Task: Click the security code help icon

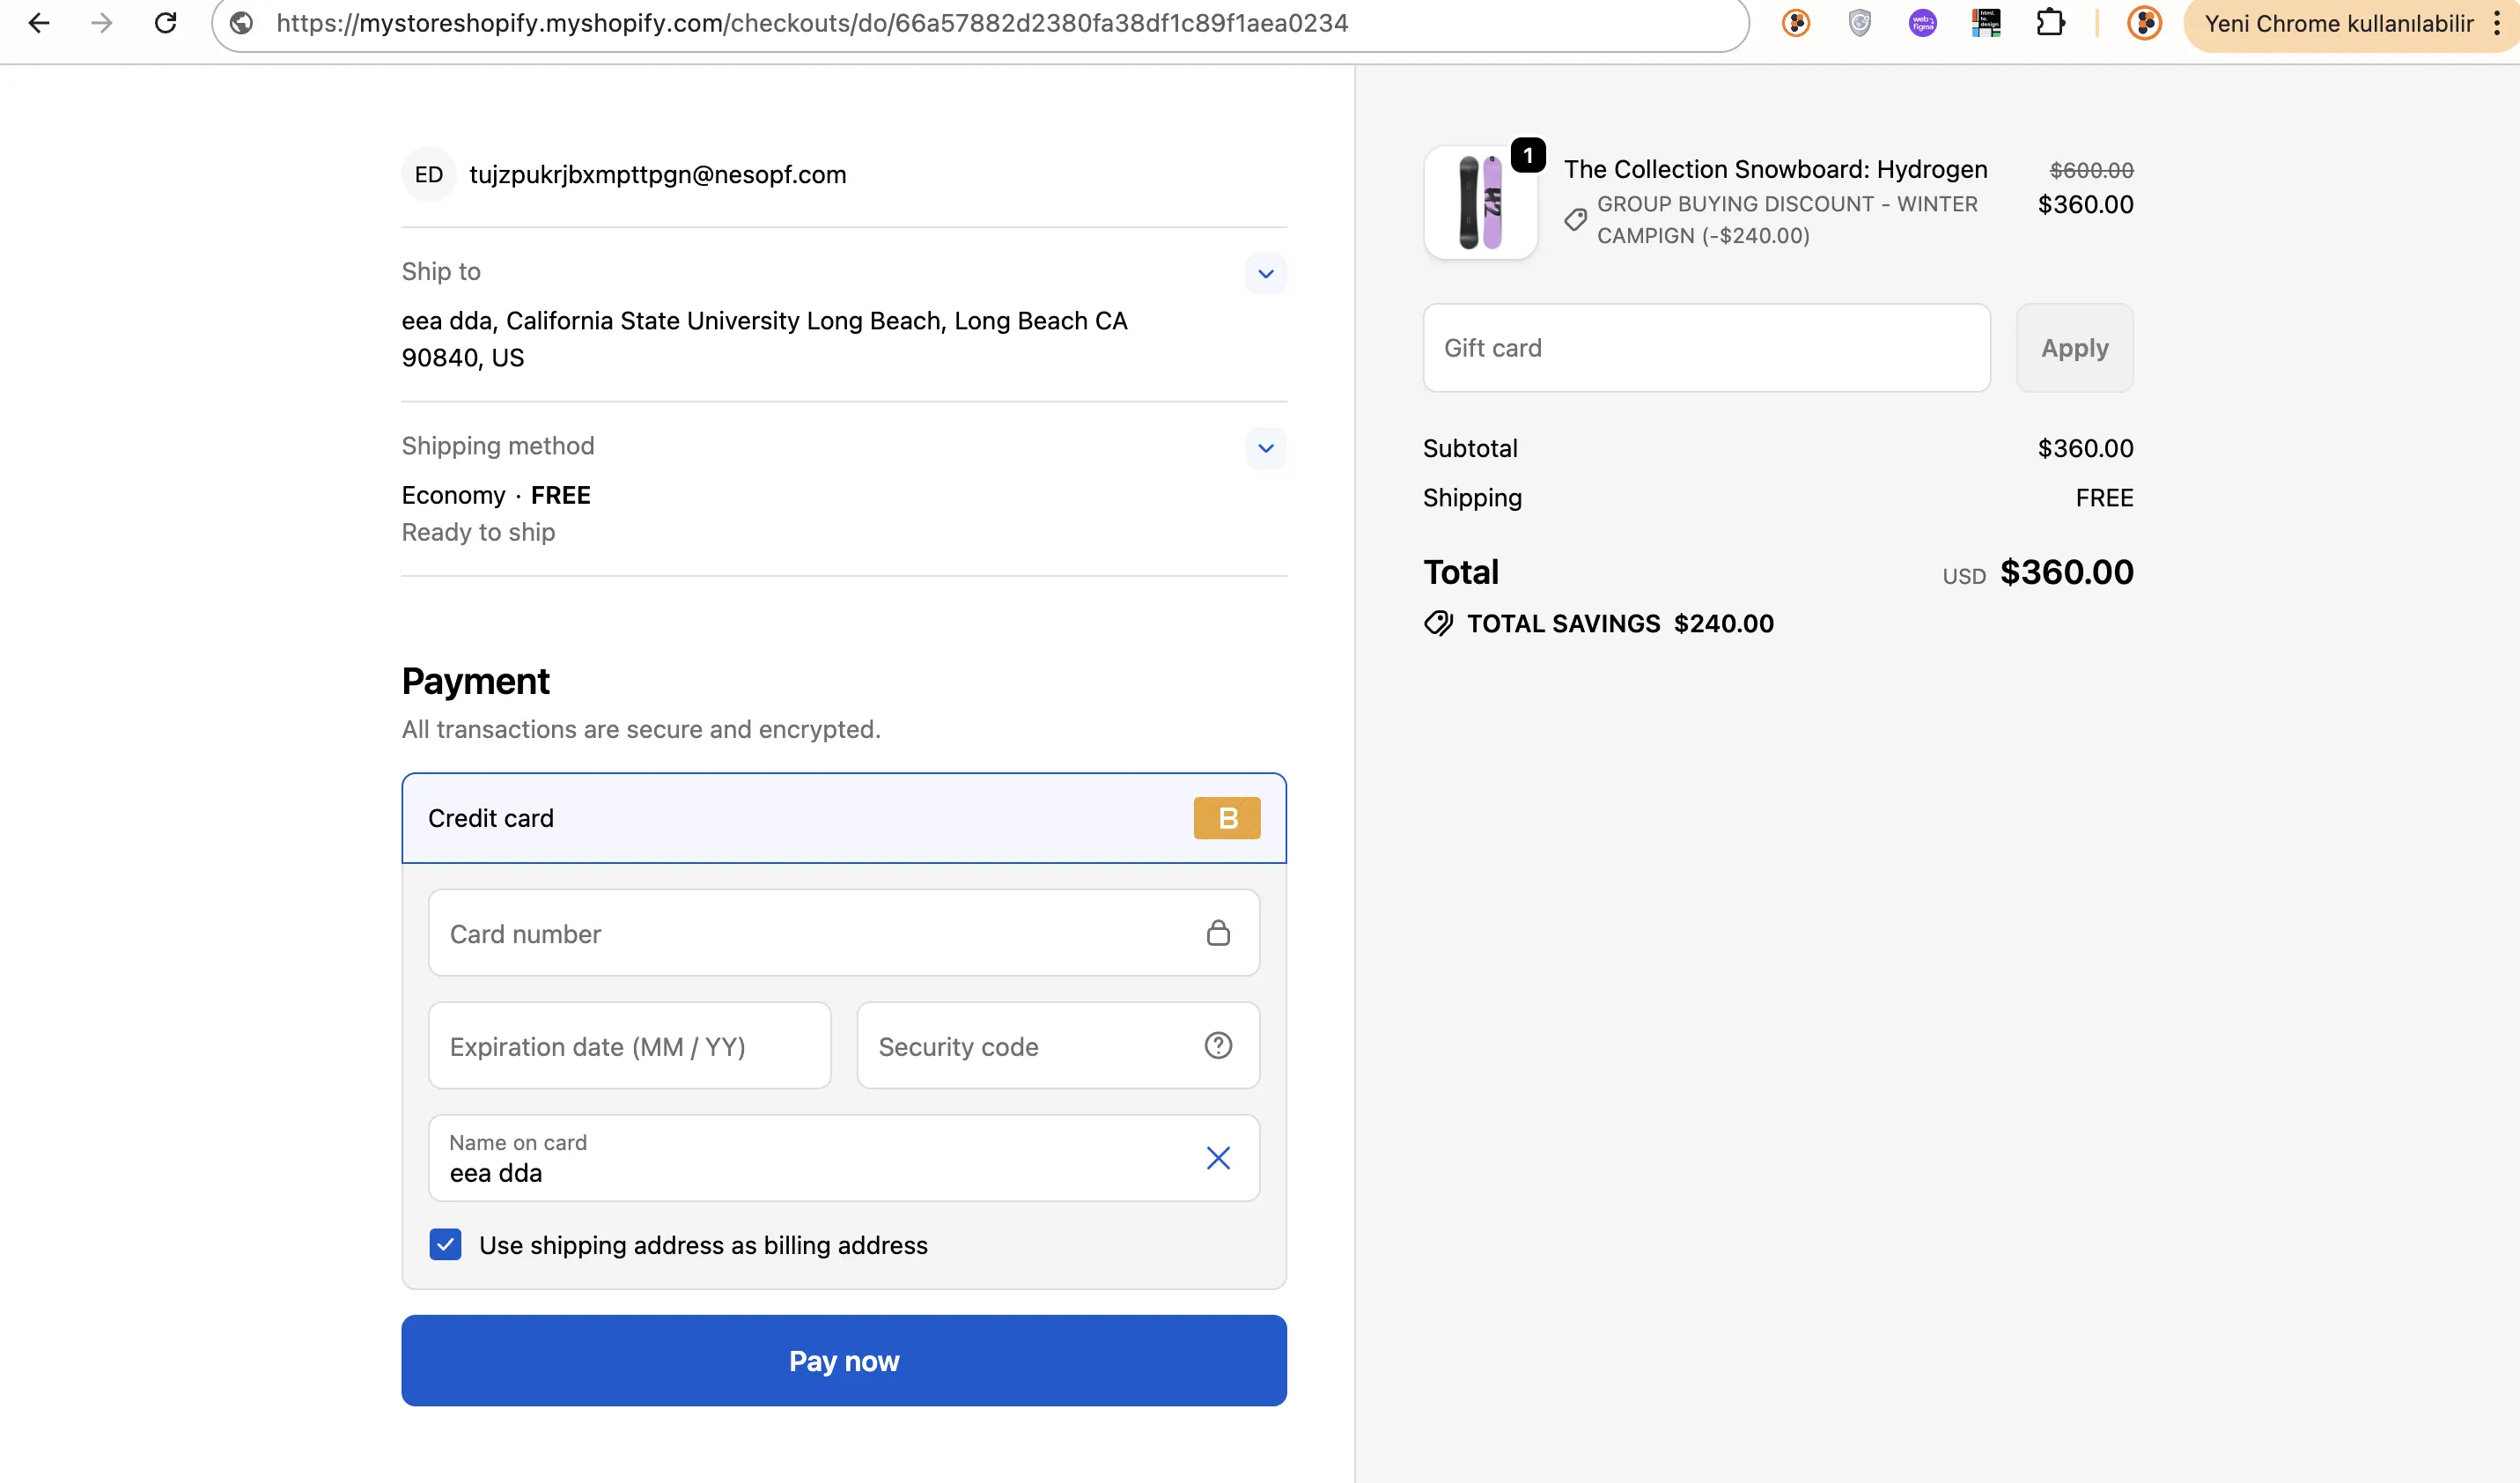Action: pos(1218,1045)
